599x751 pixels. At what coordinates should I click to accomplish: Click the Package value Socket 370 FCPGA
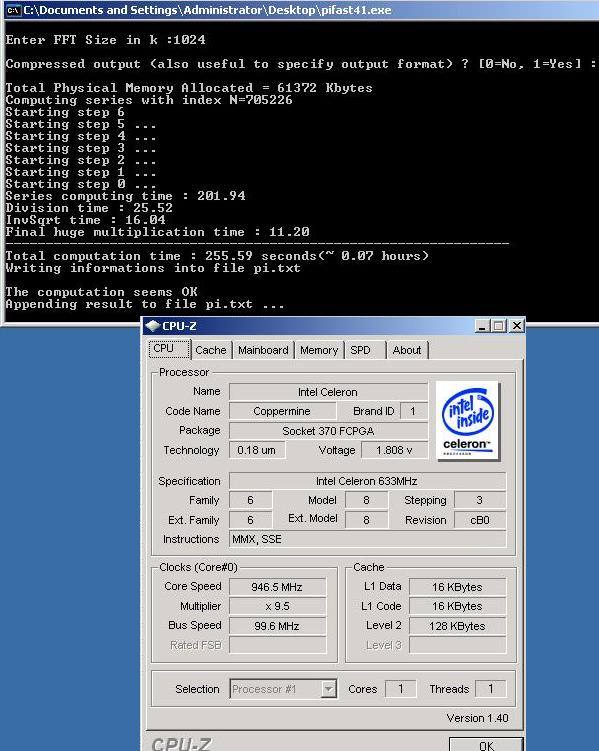pyautogui.click(x=328, y=431)
